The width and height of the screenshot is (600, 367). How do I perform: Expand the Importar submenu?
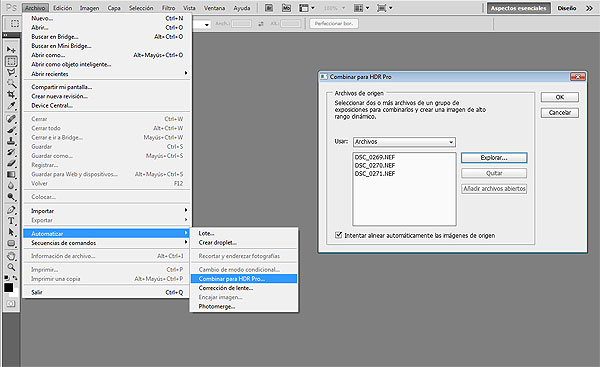pos(107,211)
